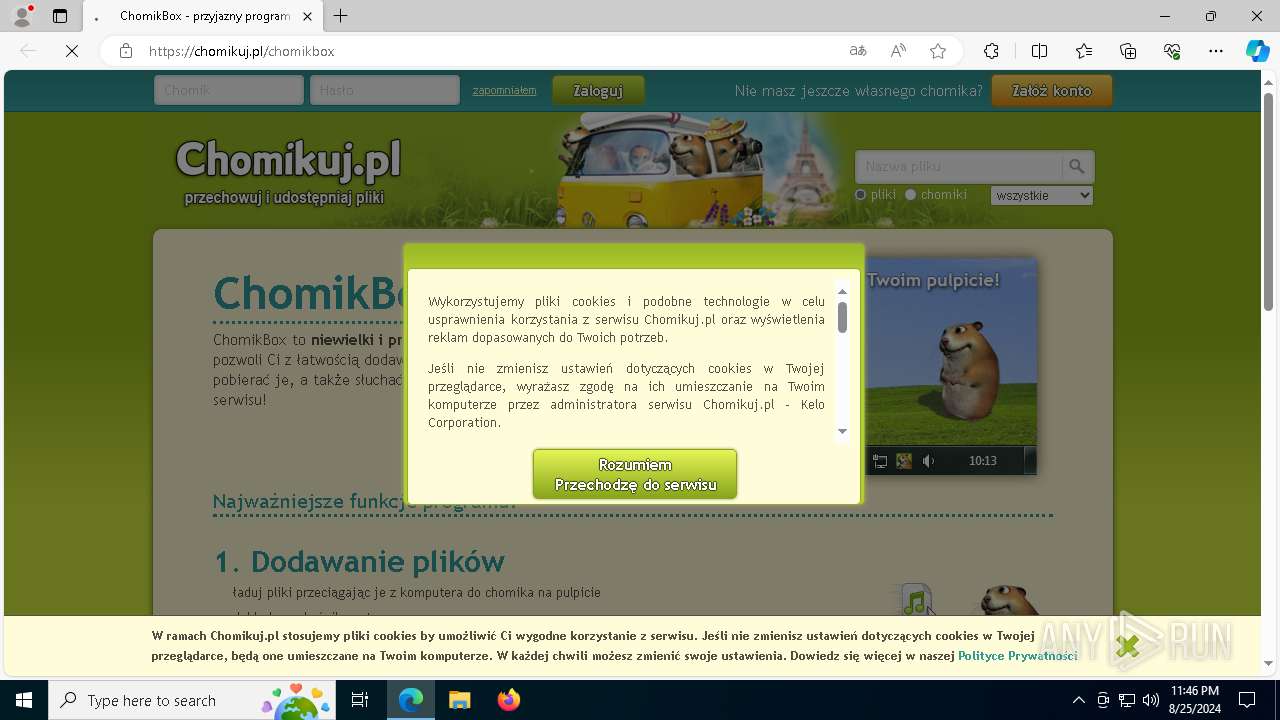Screen dimensions: 1280x720
Task: Open the Copilot sidebar icon
Action: [x=1257, y=51]
